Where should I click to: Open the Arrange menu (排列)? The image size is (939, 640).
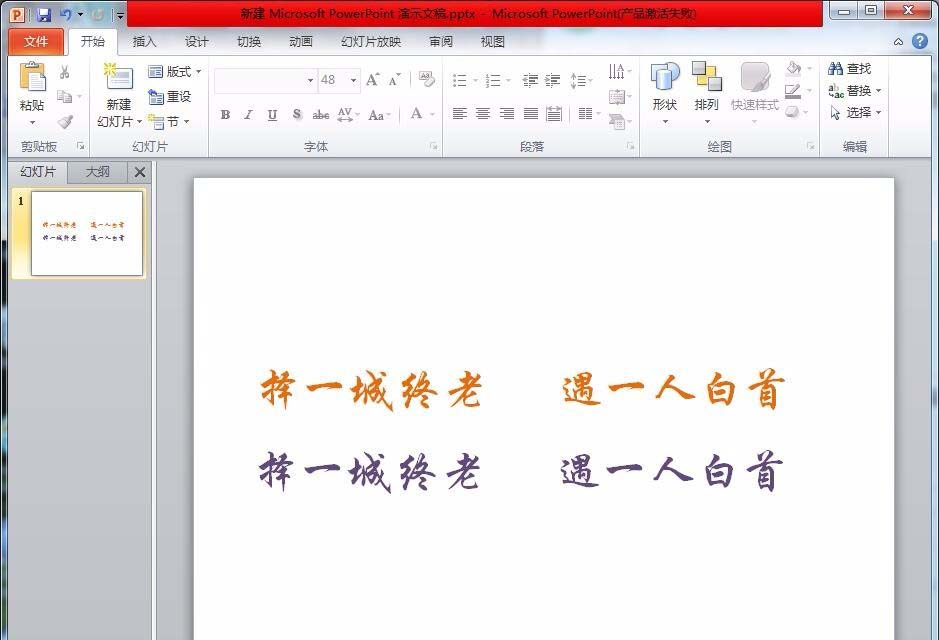706,93
